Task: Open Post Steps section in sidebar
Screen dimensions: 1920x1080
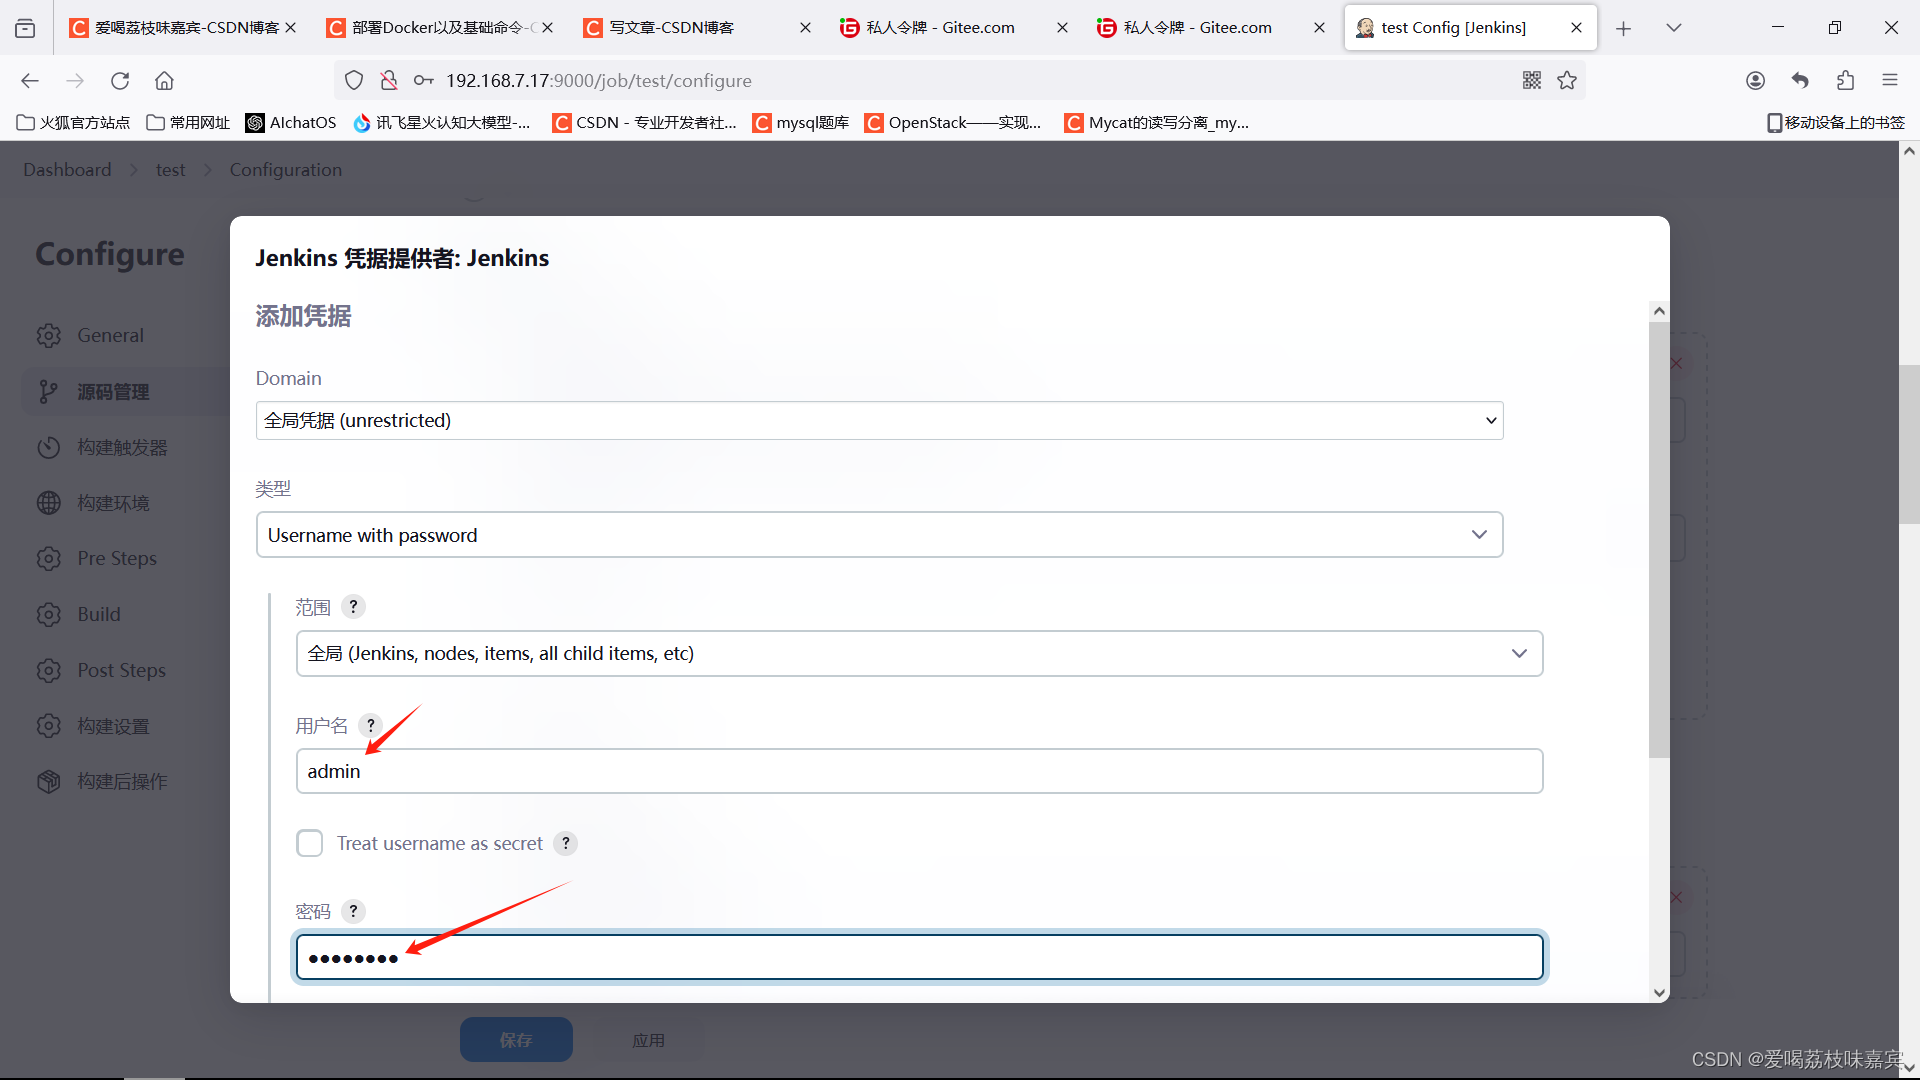Action: pyautogui.click(x=121, y=671)
